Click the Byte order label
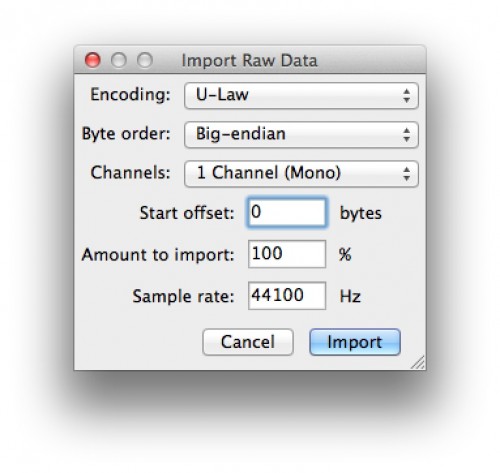Viewport: 500px width, 473px height. coord(126,134)
